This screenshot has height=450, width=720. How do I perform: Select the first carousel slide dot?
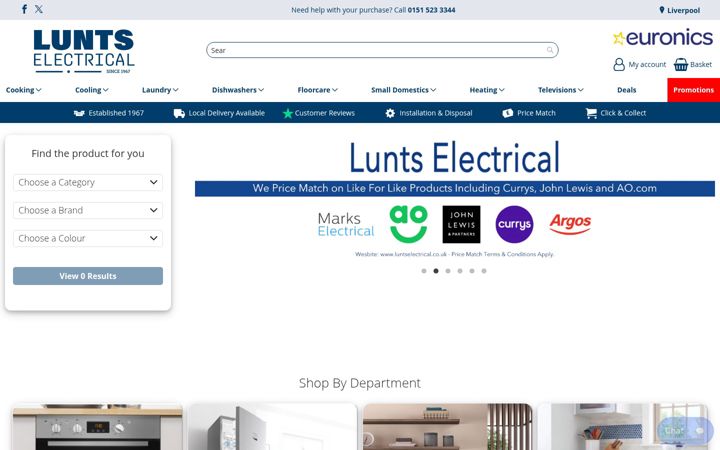pyautogui.click(x=424, y=271)
